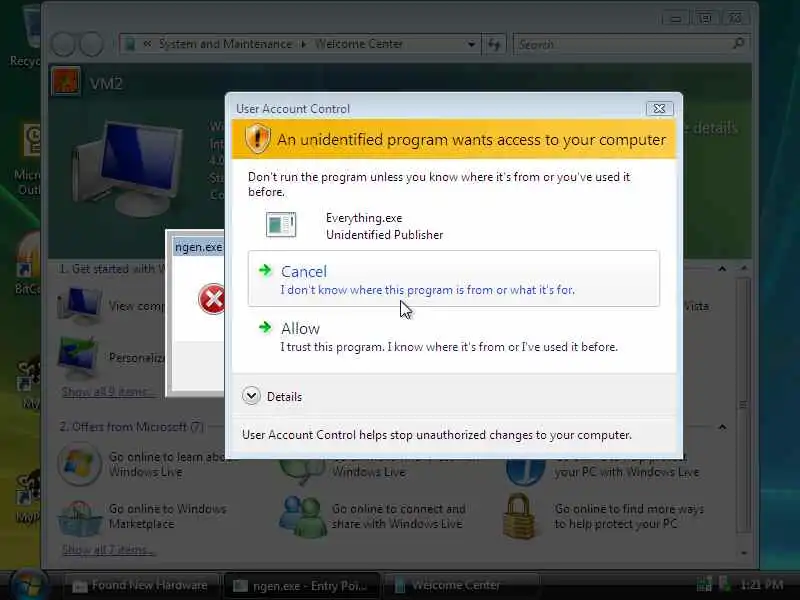This screenshot has width=800, height=600.
Task: Click the network icon in the system tray
Action: click(x=705, y=584)
